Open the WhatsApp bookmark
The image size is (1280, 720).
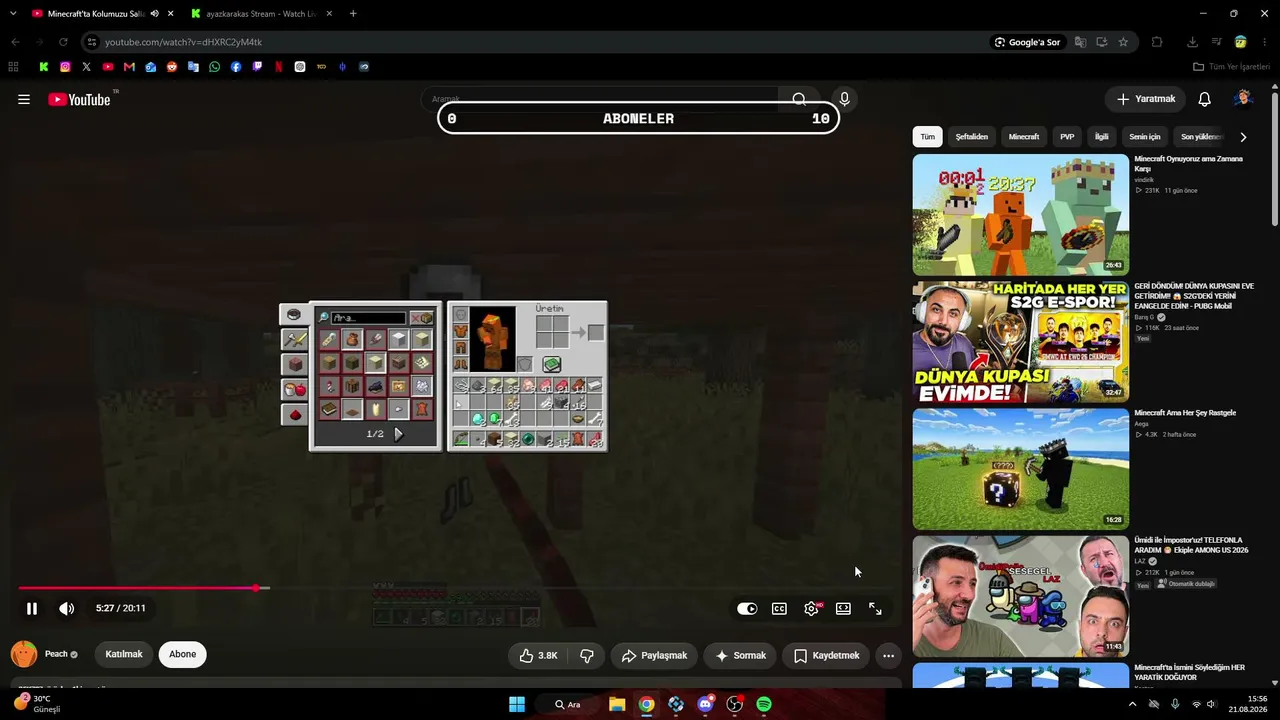point(214,67)
